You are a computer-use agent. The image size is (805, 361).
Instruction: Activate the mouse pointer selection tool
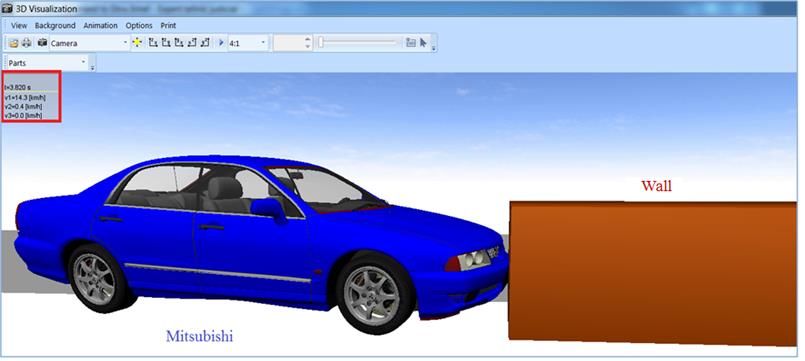(x=424, y=43)
